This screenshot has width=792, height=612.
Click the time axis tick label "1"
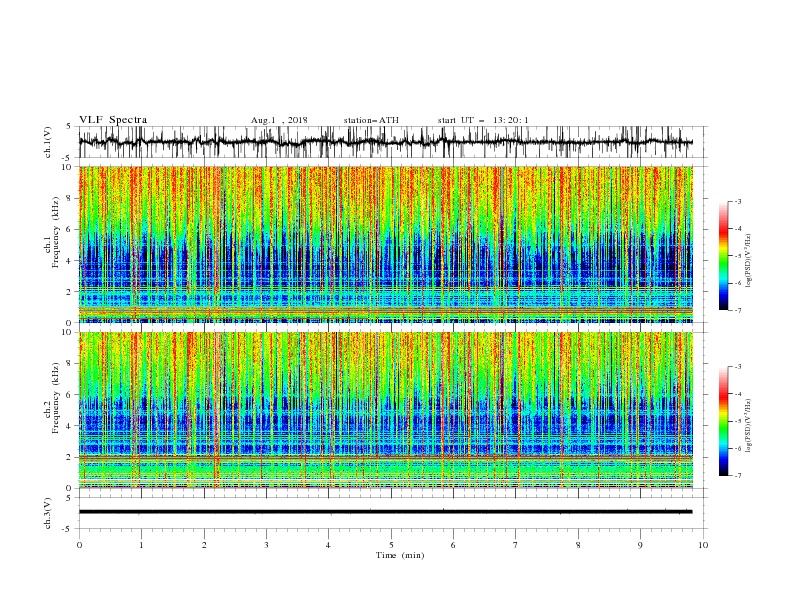[x=141, y=545]
